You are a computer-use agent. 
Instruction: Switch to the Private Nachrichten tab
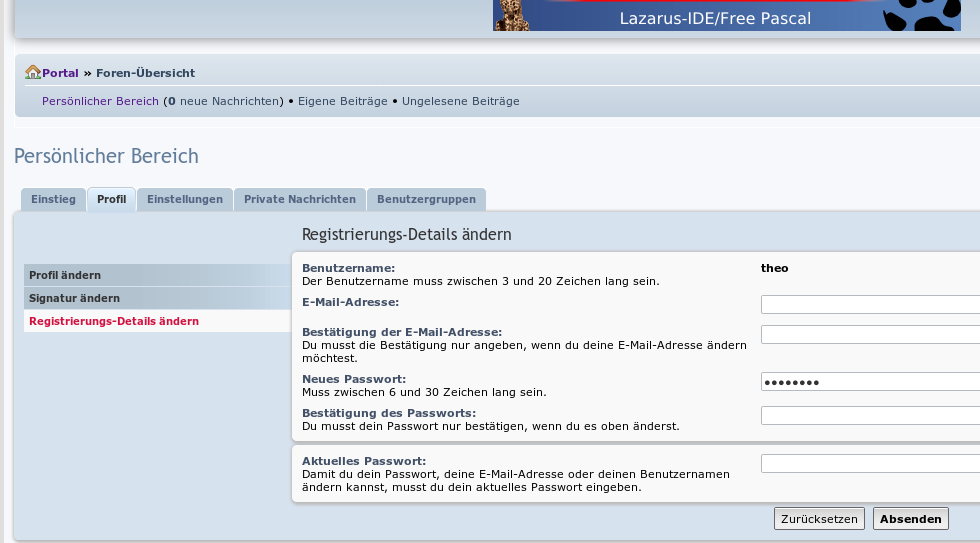300,199
